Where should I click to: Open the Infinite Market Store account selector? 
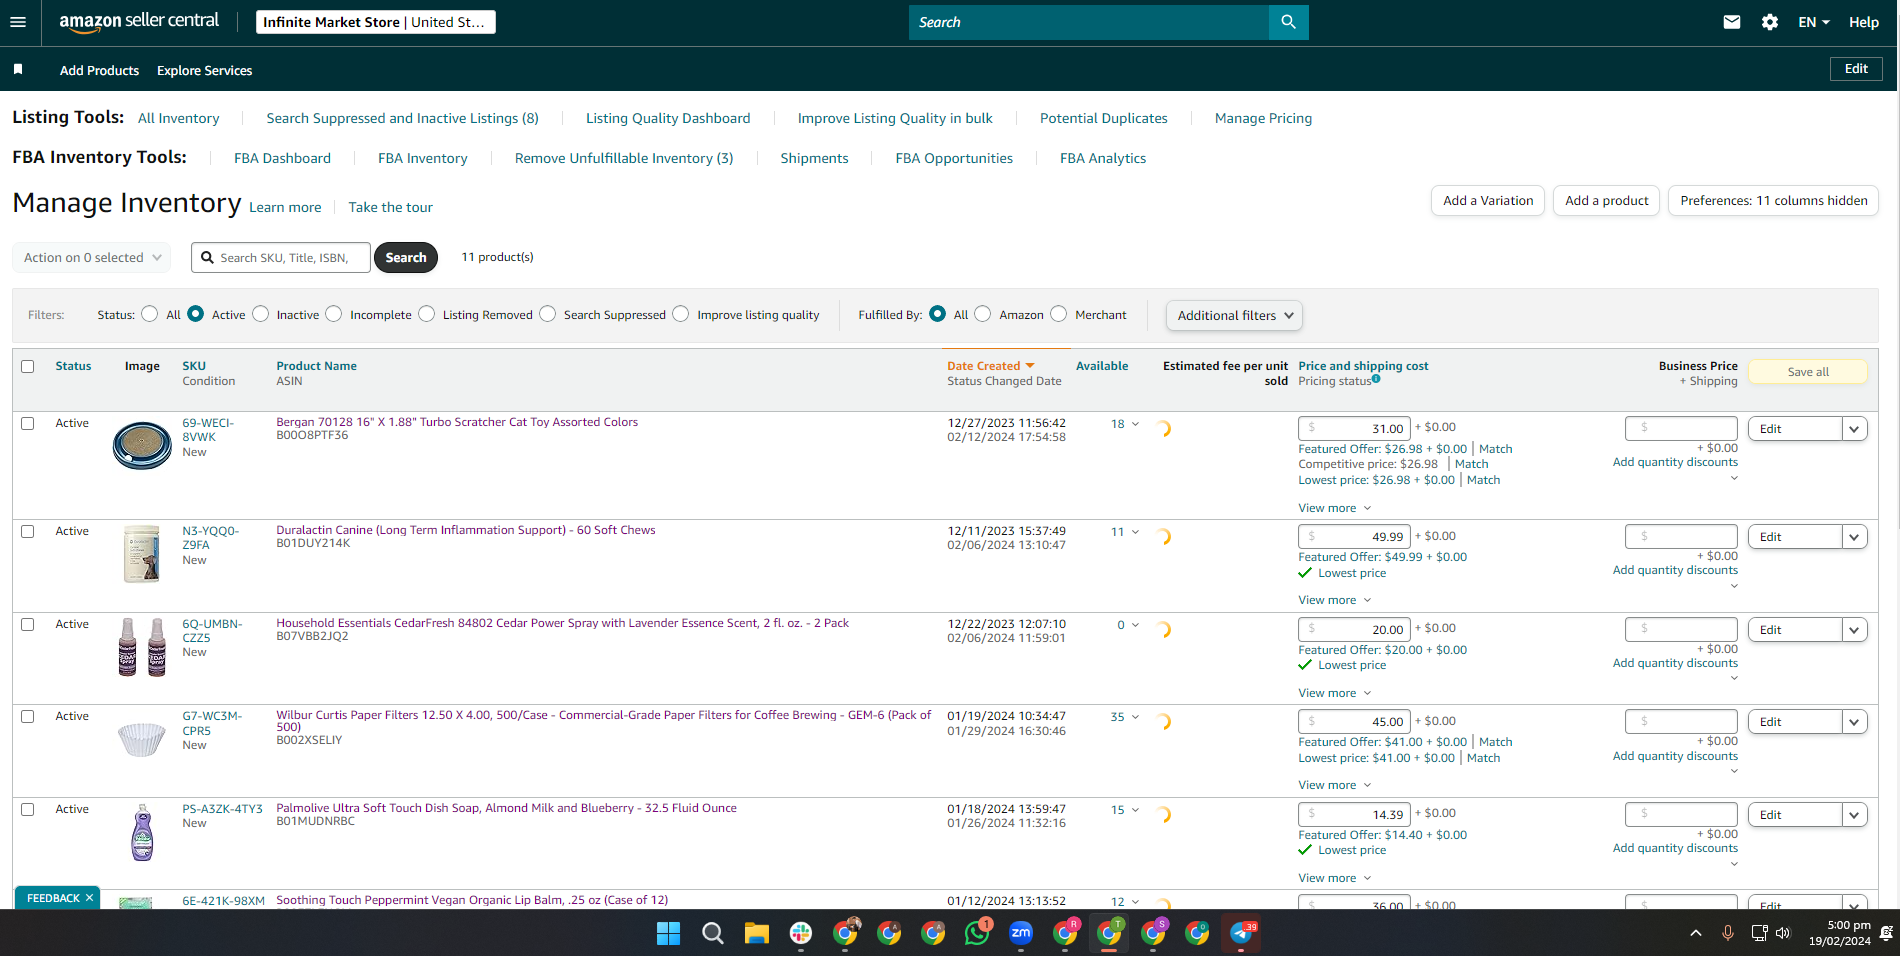coord(375,22)
